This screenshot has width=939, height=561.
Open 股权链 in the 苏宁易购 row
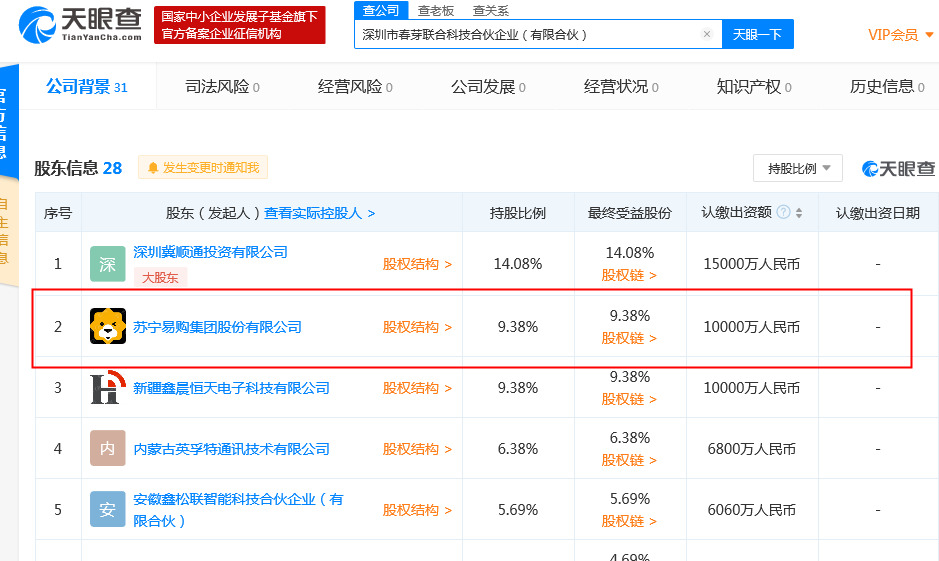(x=629, y=338)
